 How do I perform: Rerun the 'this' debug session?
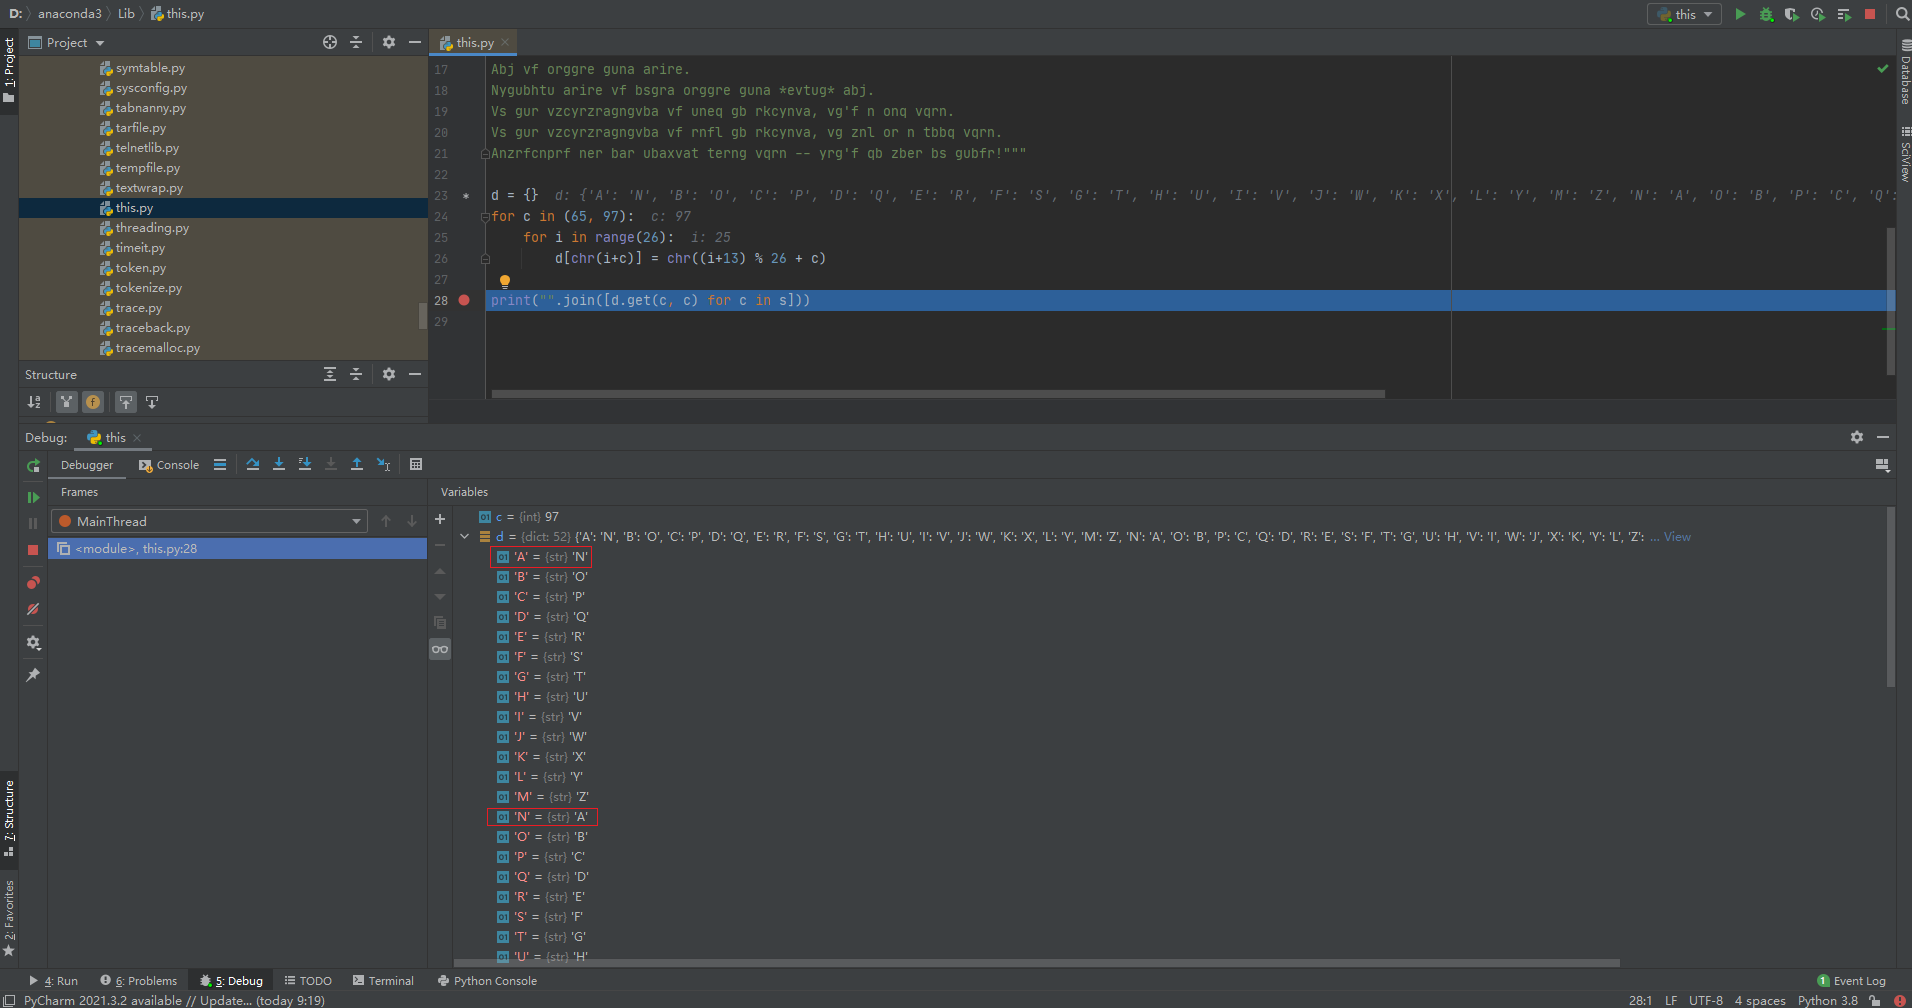[x=33, y=466]
